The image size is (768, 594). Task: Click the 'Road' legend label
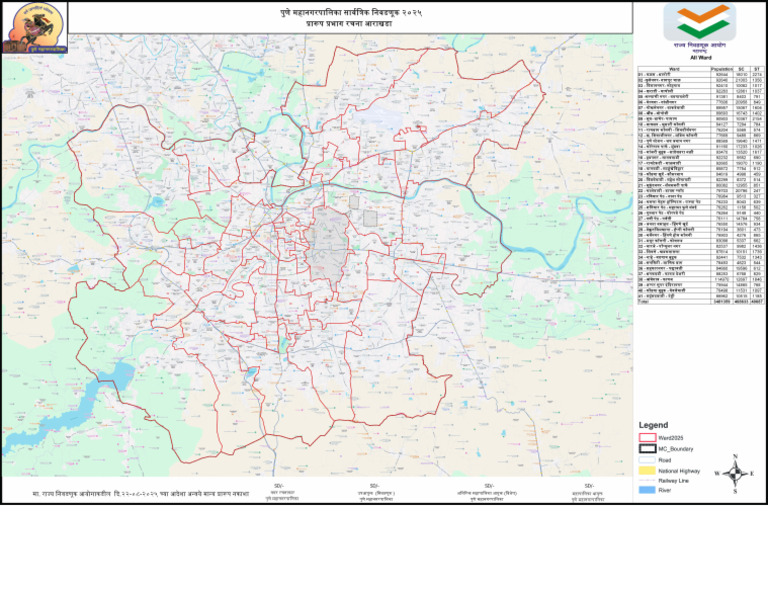(x=665, y=460)
